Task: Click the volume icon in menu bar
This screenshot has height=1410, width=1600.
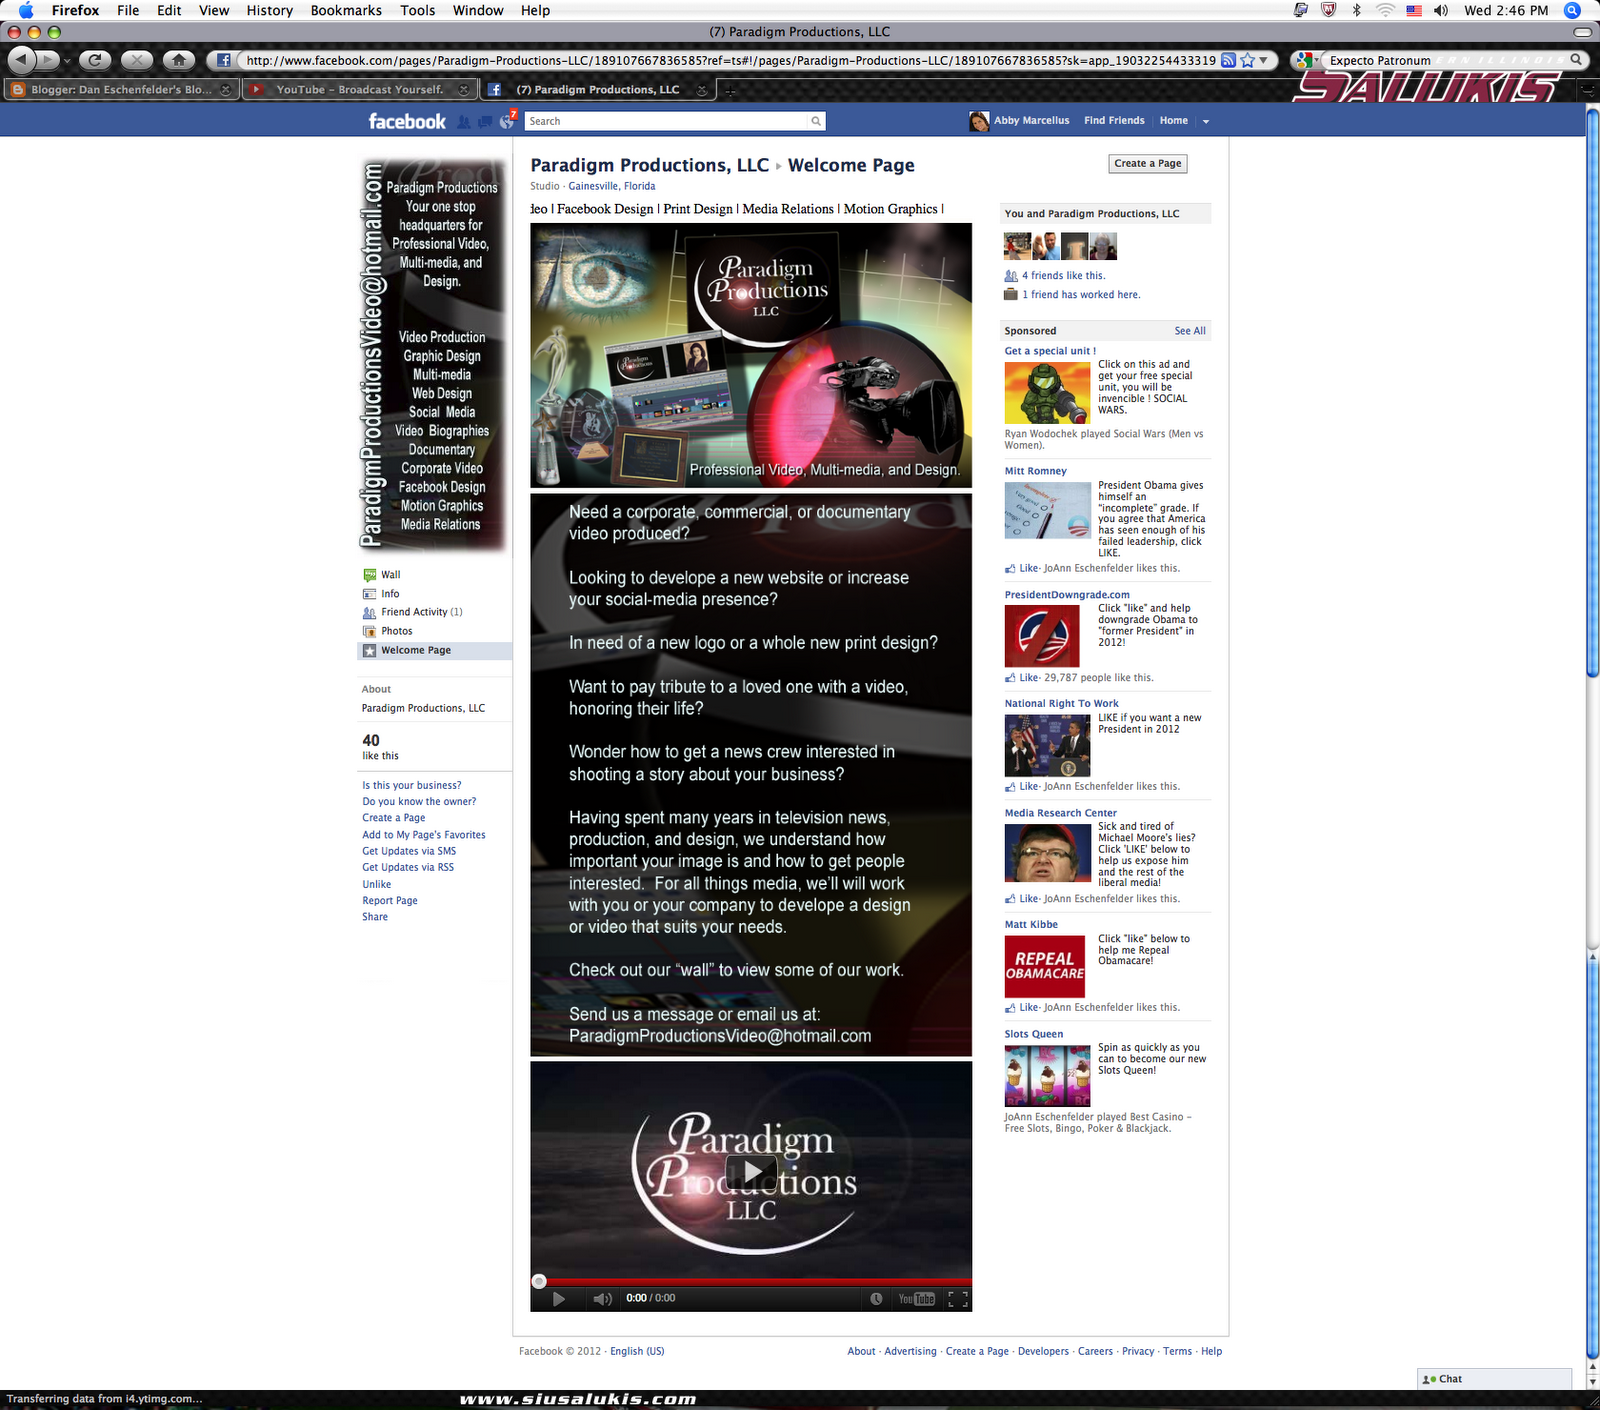Action: (1441, 10)
